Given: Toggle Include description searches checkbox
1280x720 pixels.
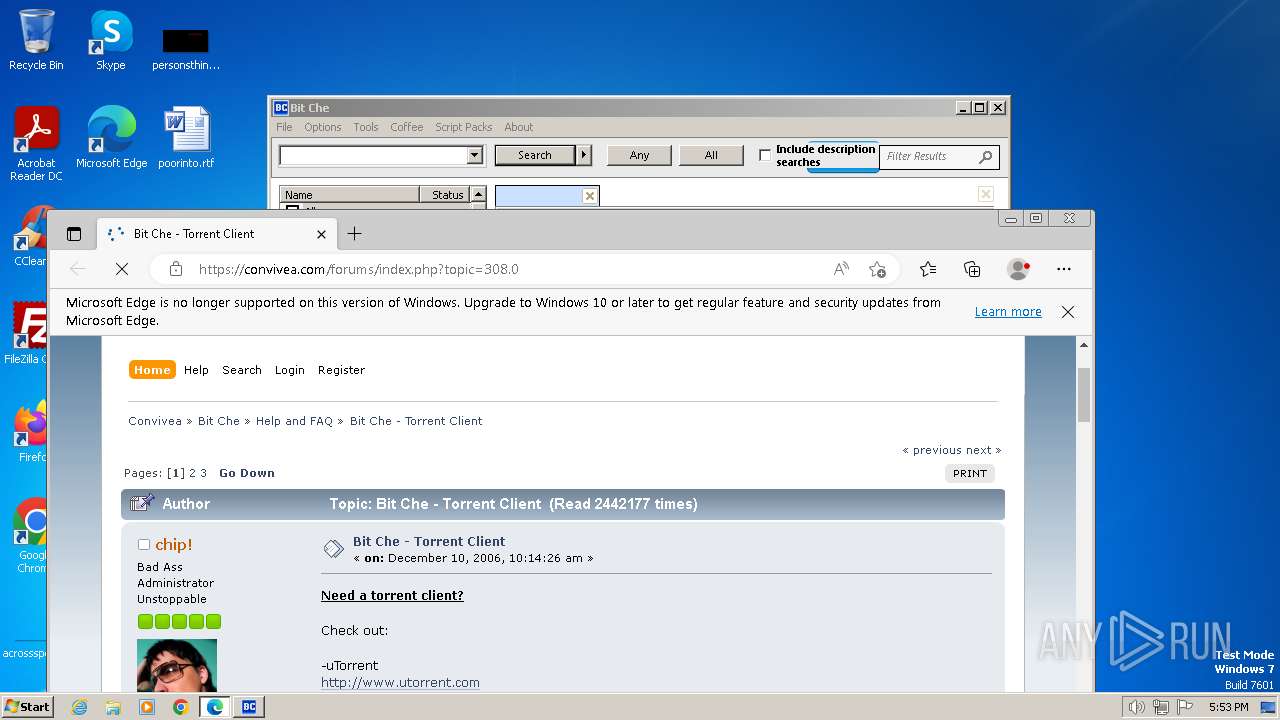Looking at the screenshot, I should pos(765,155).
